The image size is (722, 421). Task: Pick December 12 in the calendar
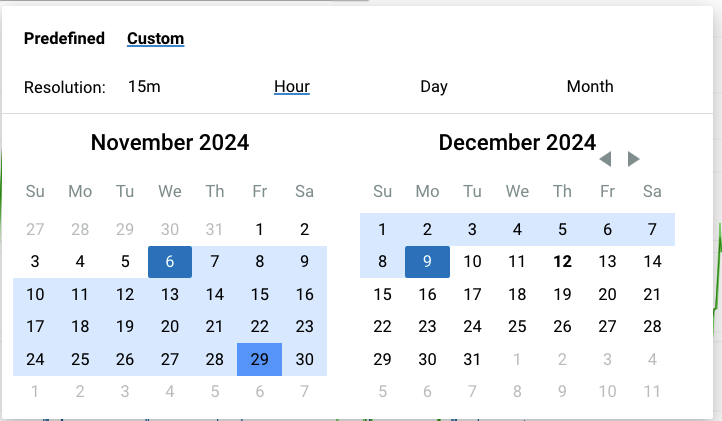(562, 262)
